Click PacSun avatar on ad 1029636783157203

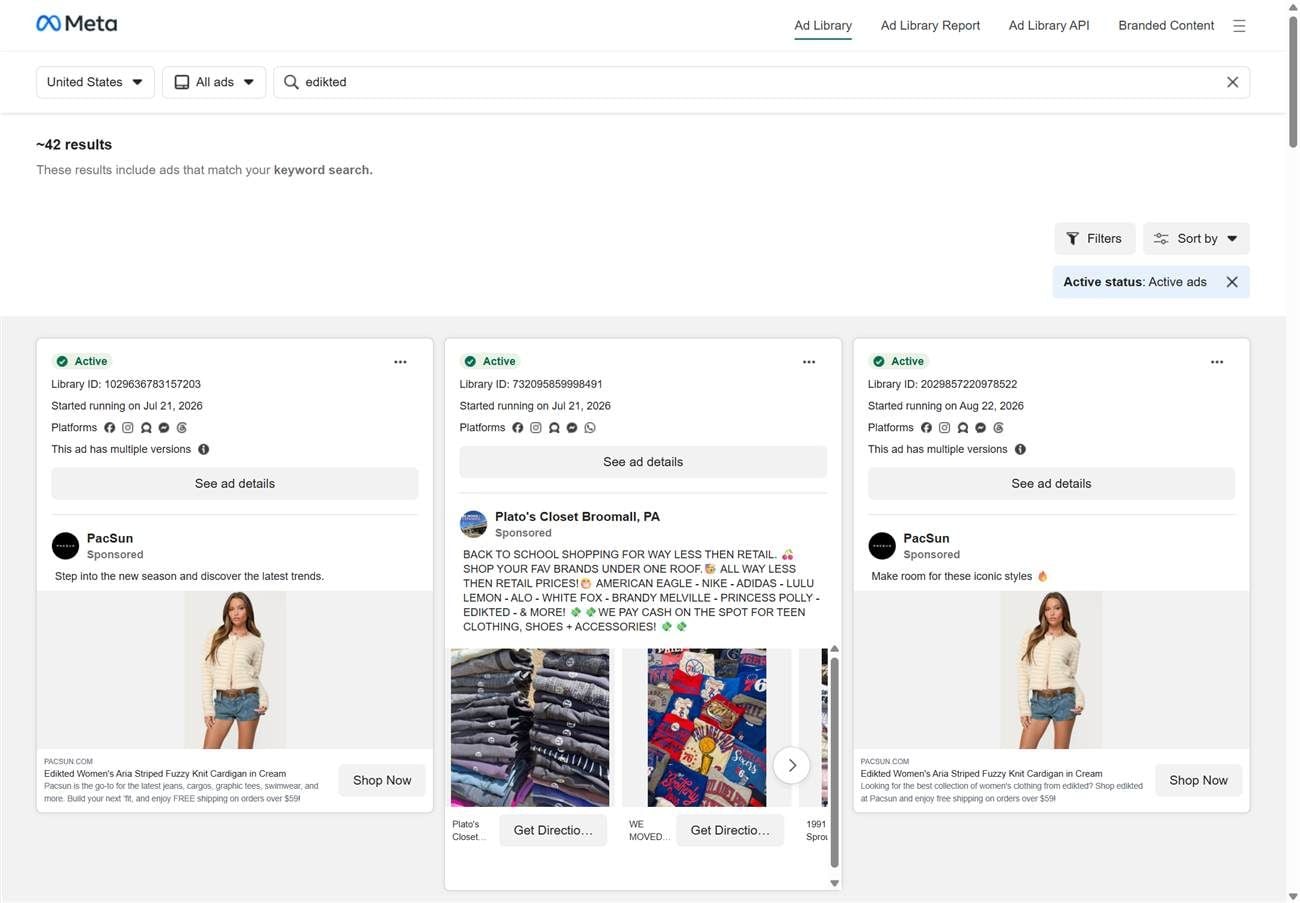tap(65, 546)
